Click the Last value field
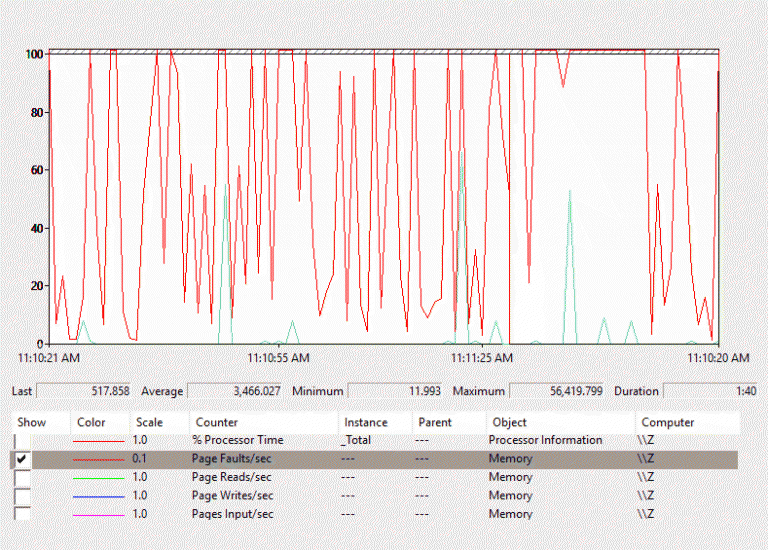Viewport: 768px width, 550px height. point(86,391)
